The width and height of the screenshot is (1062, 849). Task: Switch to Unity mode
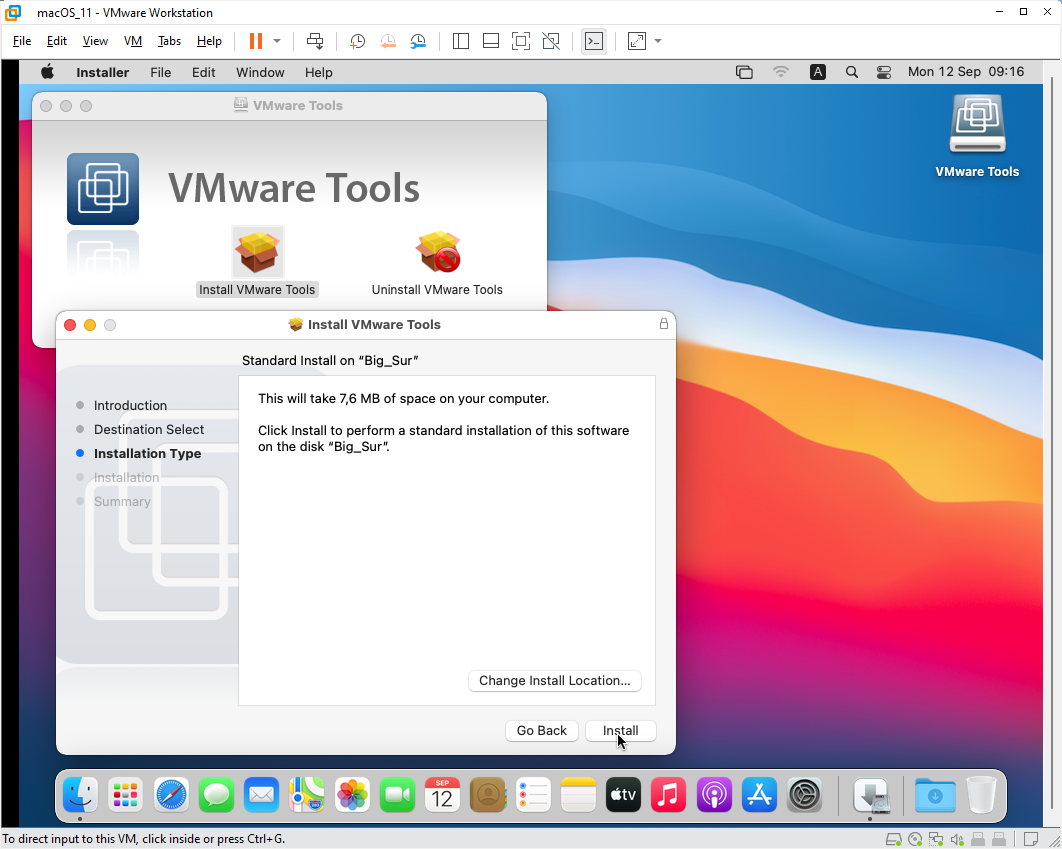coord(551,41)
